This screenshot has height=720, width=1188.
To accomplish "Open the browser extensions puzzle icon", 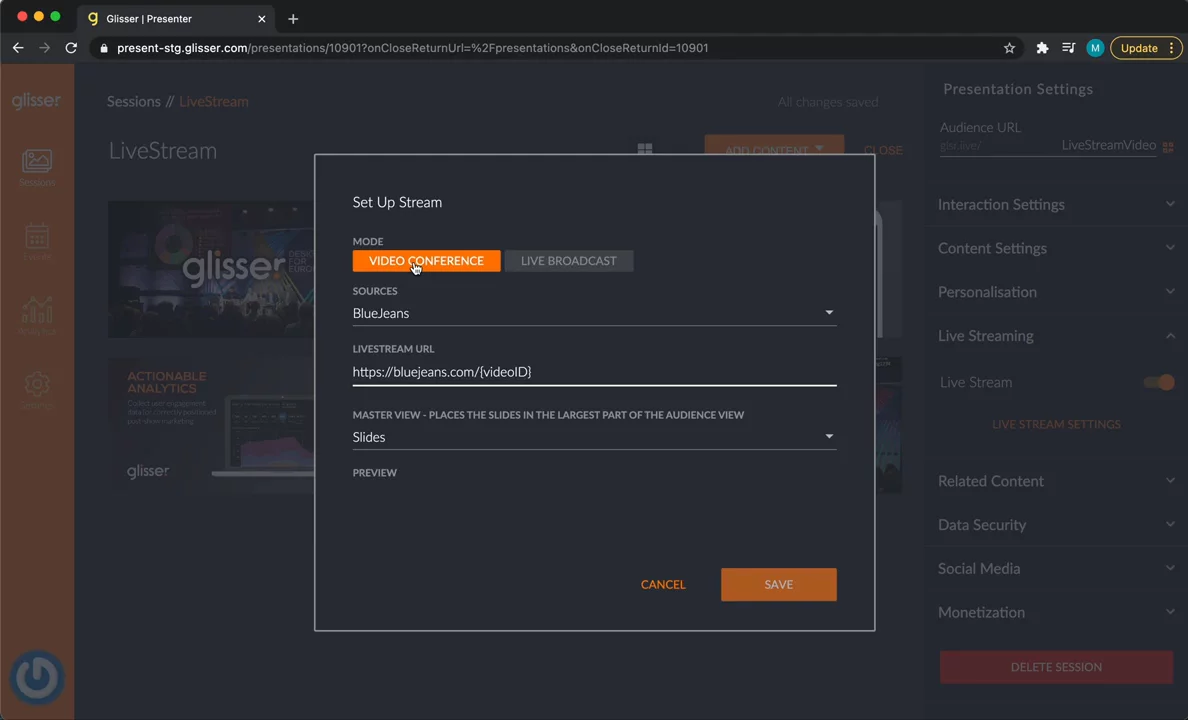I will pos(1042,48).
